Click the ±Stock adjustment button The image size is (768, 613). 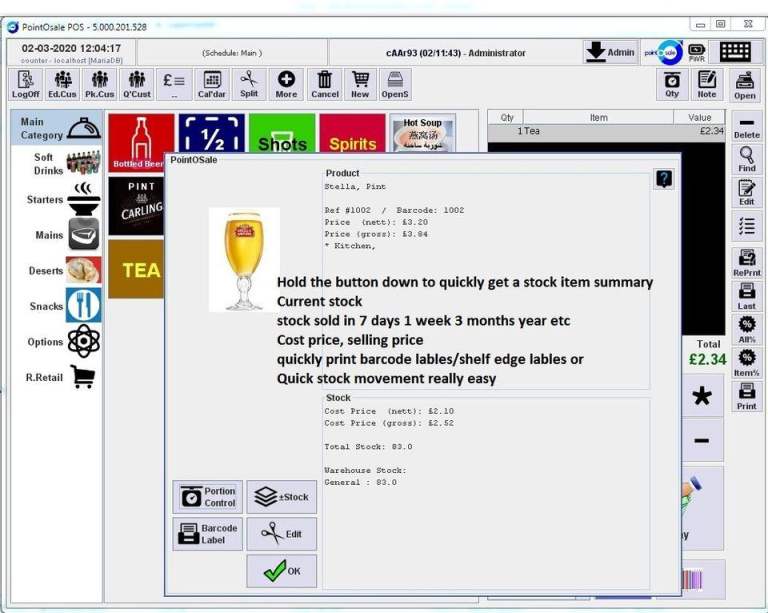coord(282,497)
